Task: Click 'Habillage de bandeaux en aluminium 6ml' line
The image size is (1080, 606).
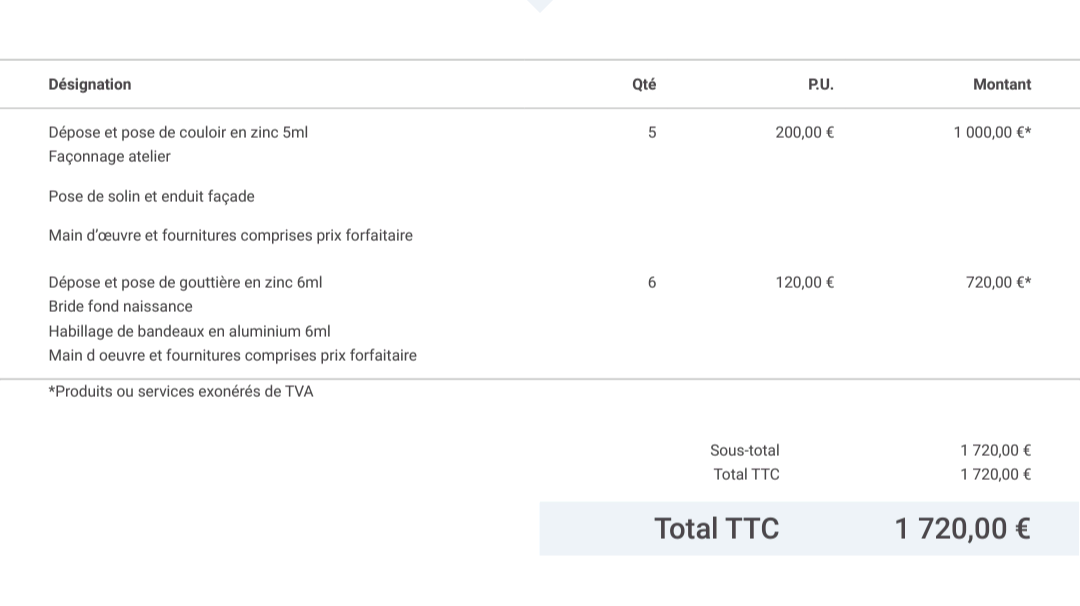Action: (x=189, y=331)
